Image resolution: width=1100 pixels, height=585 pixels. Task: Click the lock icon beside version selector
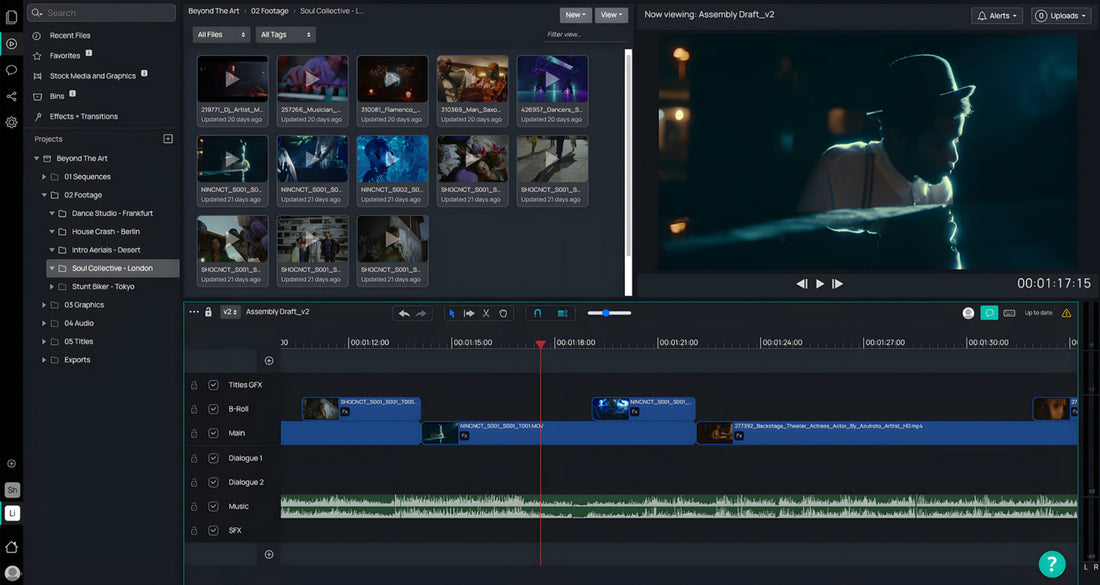click(208, 312)
